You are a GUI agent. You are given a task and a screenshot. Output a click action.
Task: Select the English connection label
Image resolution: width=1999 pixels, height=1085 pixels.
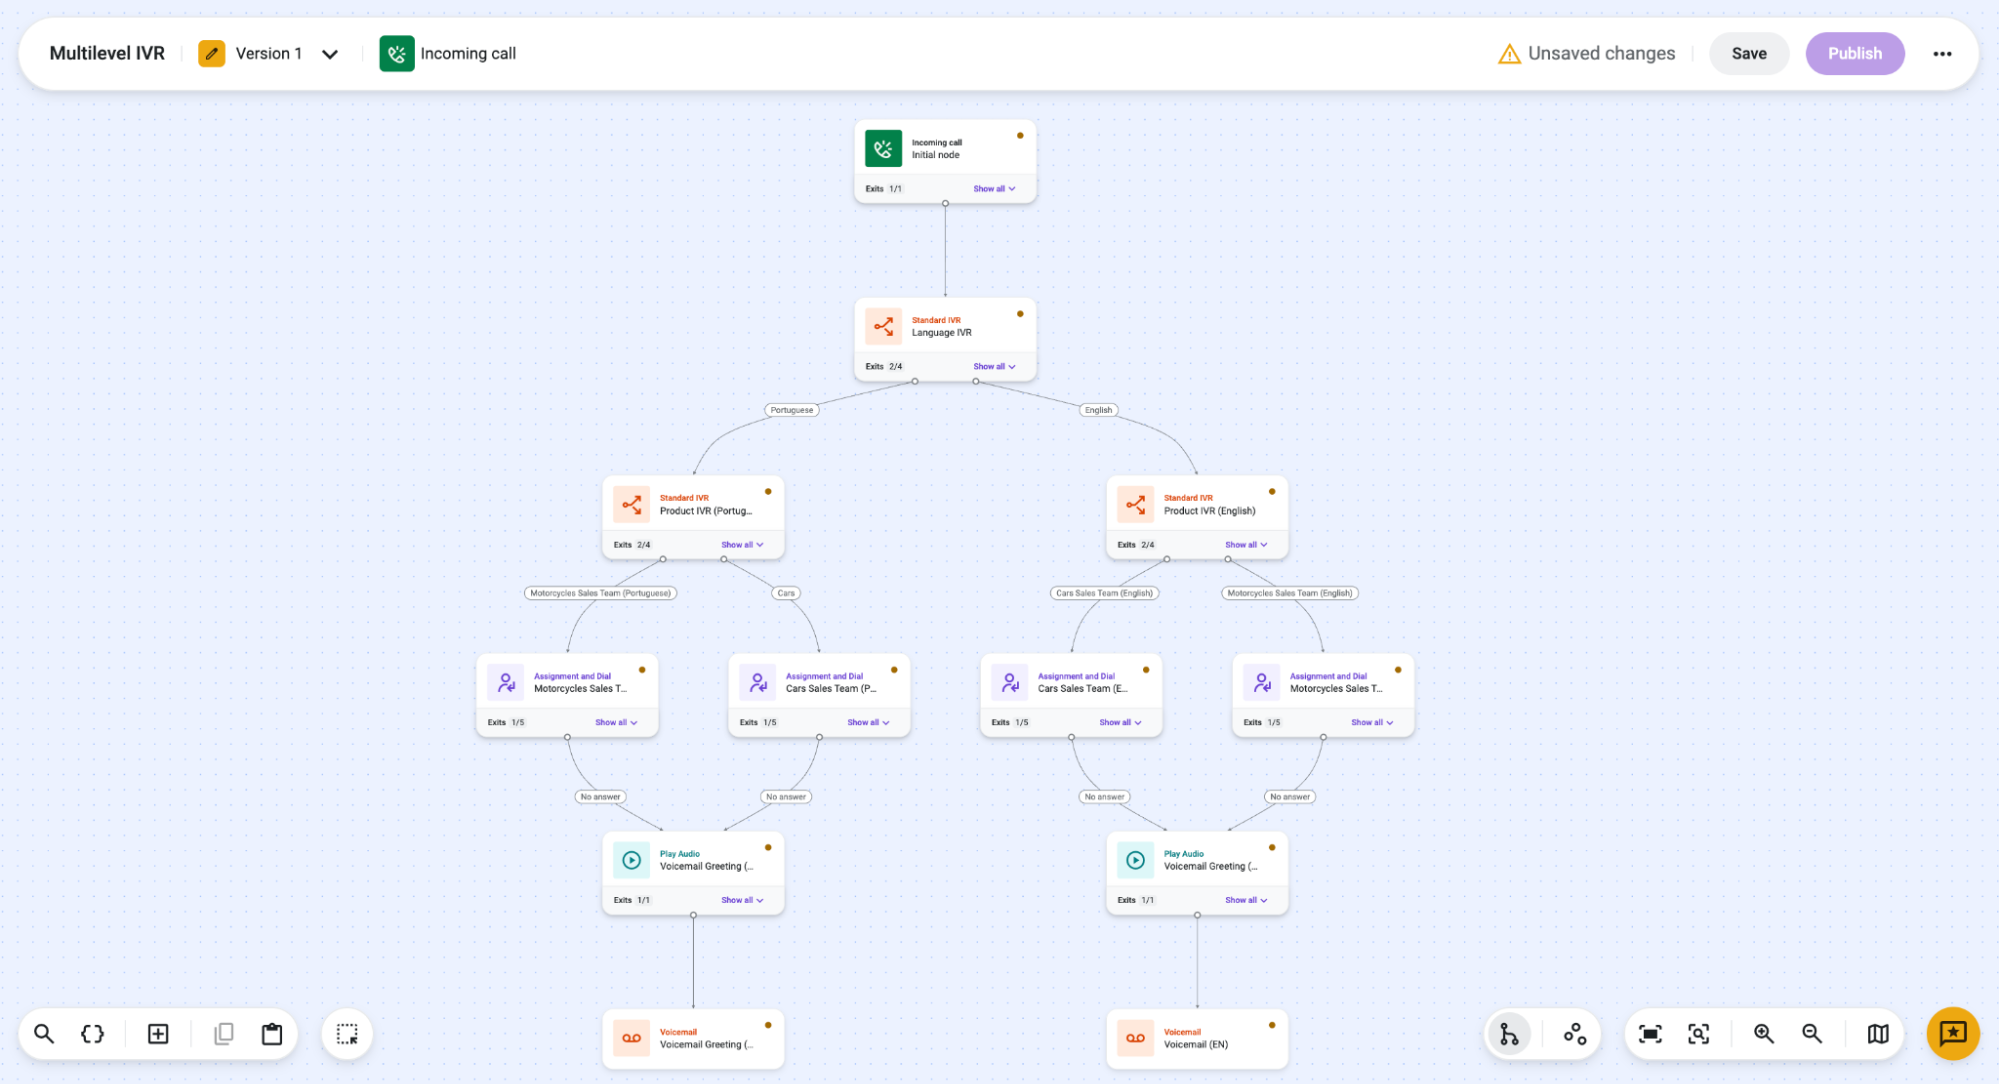1098,410
